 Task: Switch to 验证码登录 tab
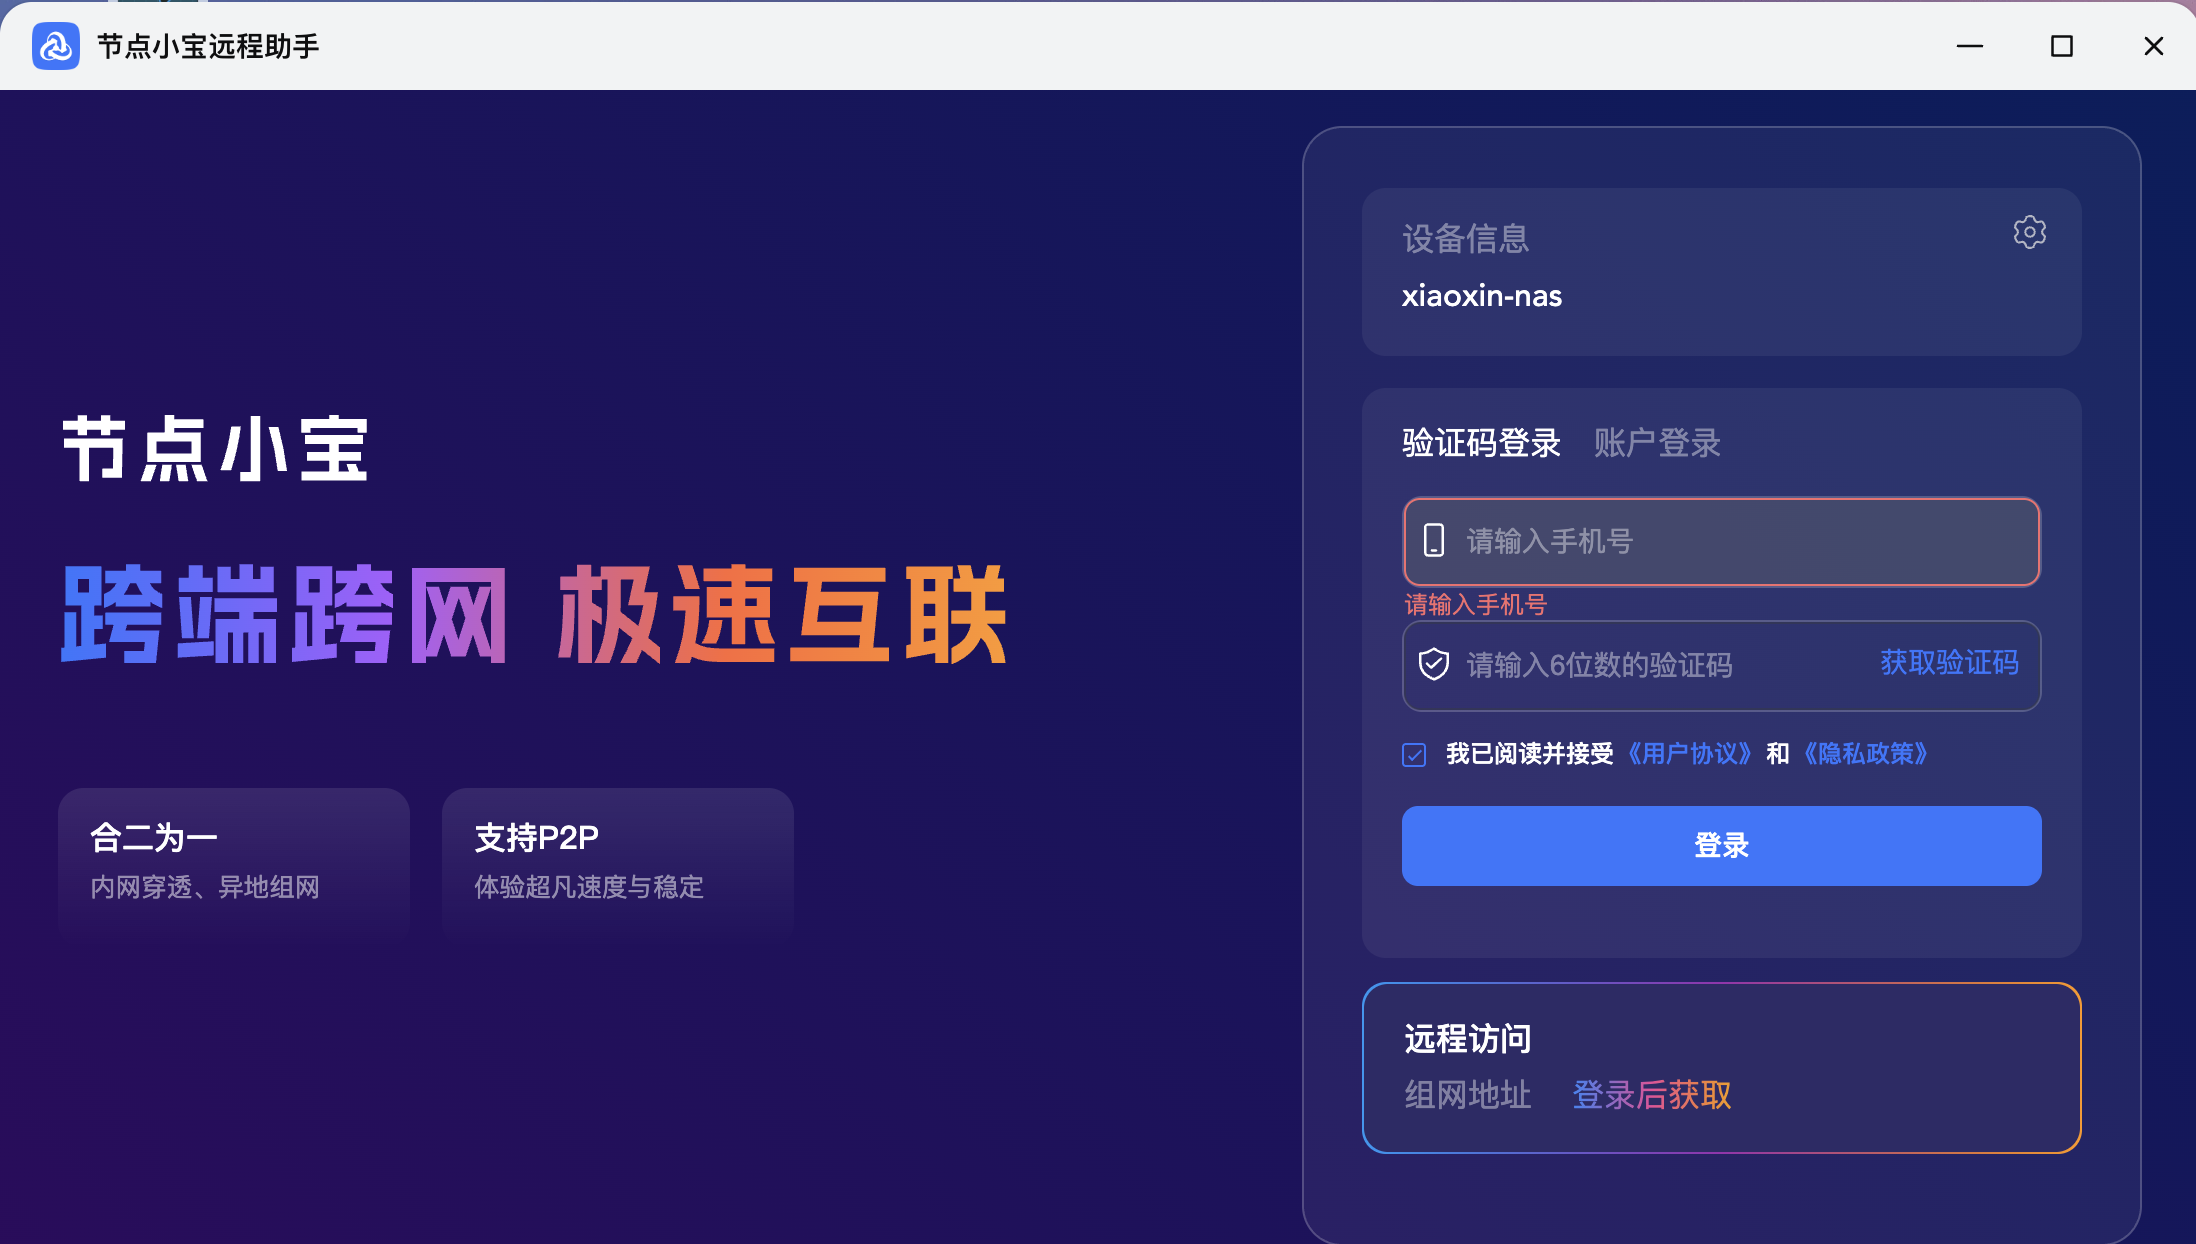tap(1481, 443)
